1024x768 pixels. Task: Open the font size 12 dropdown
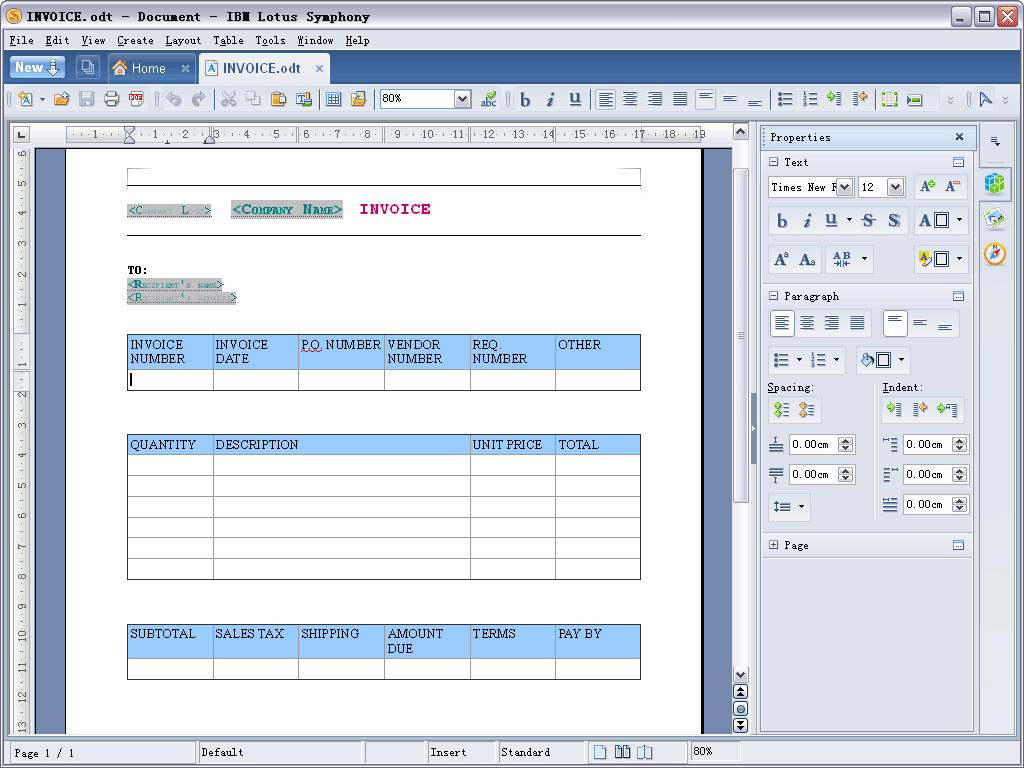[x=895, y=187]
